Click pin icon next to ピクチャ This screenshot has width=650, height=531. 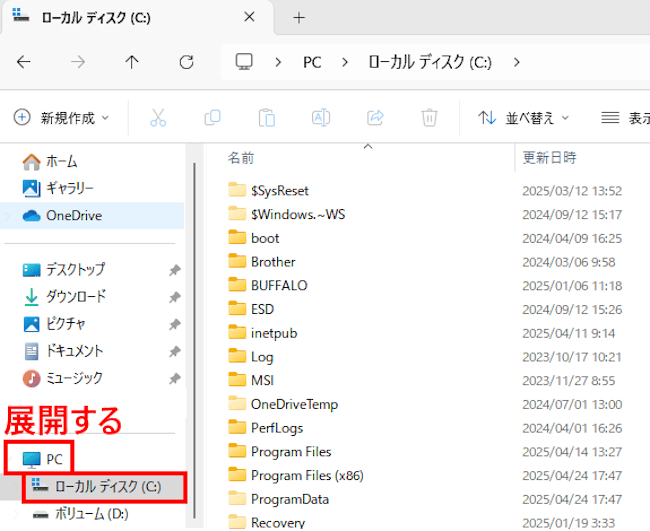pyautogui.click(x=175, y=324)
